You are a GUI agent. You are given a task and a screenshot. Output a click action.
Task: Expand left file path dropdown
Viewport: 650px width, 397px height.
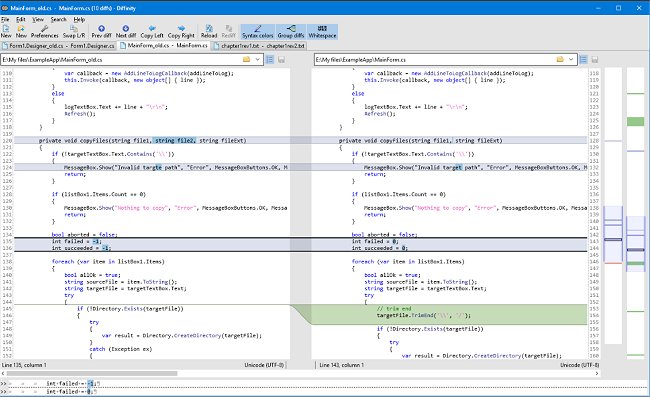coord(257,60)
